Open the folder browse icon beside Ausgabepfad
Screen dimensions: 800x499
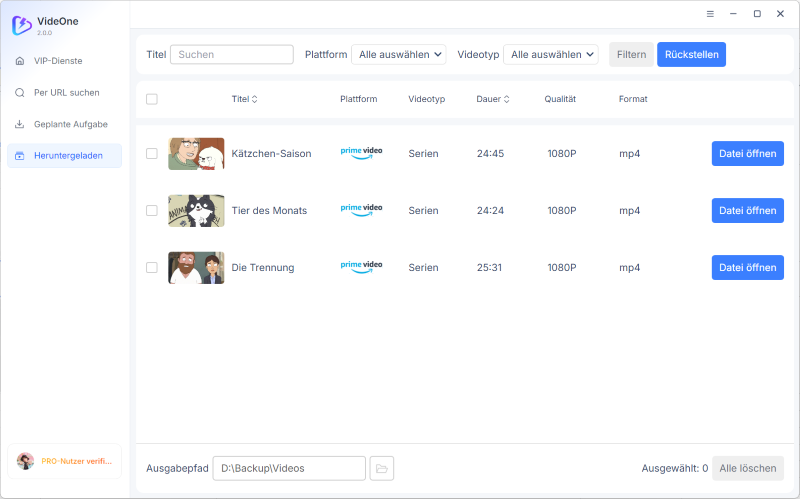point(382,468)
